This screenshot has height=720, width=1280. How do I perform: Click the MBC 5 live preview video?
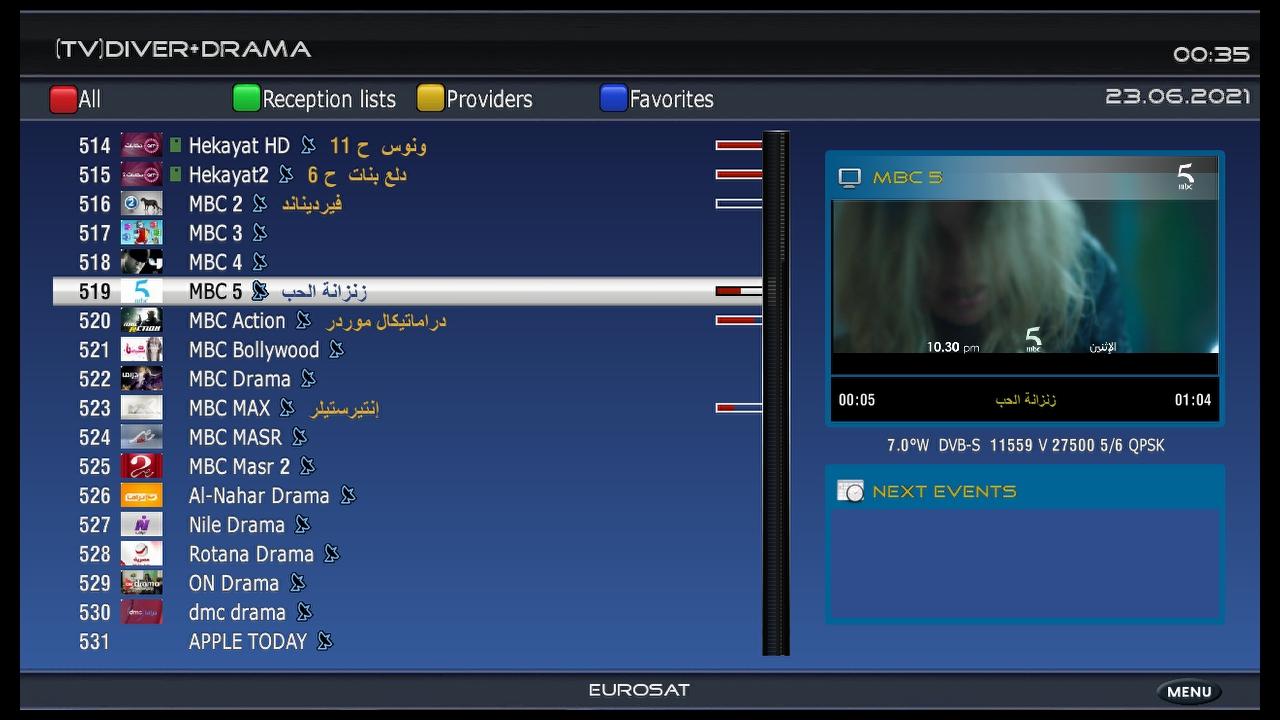(x=1025, y=276)
